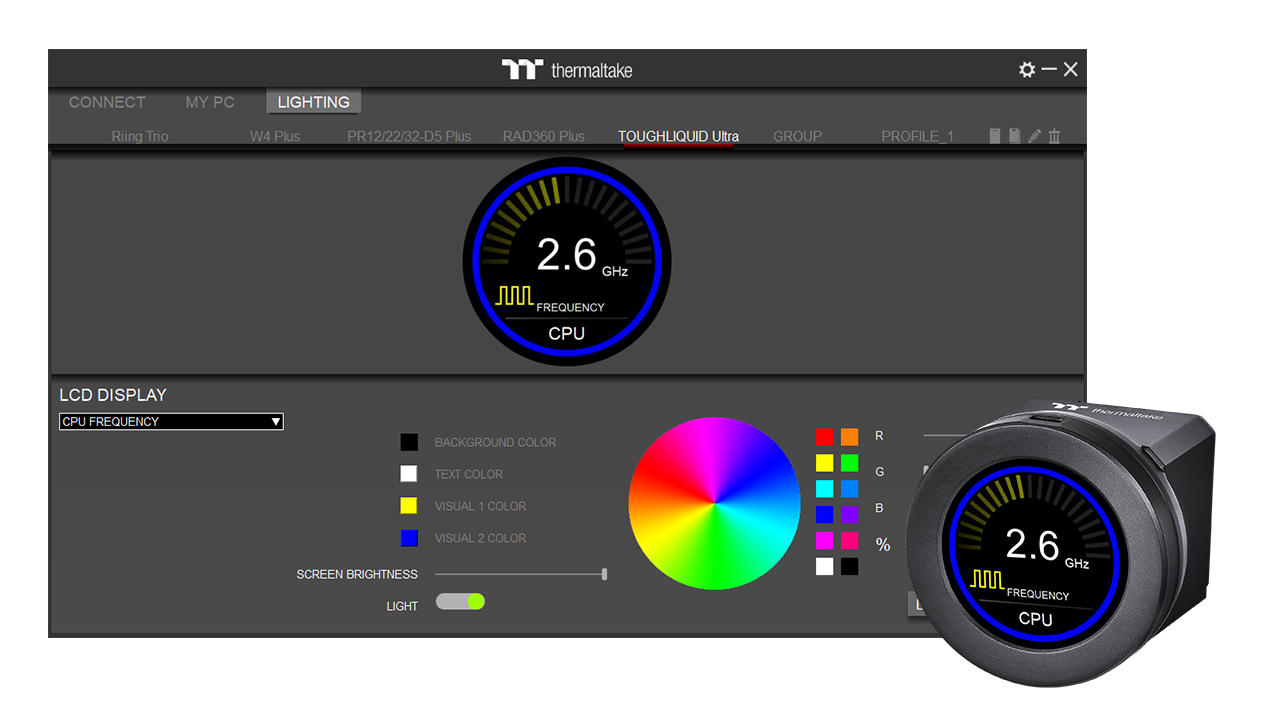Click the new profile icon beside PROFILE_1
This screenshot has width=1280, height=720.
(995, 136)
